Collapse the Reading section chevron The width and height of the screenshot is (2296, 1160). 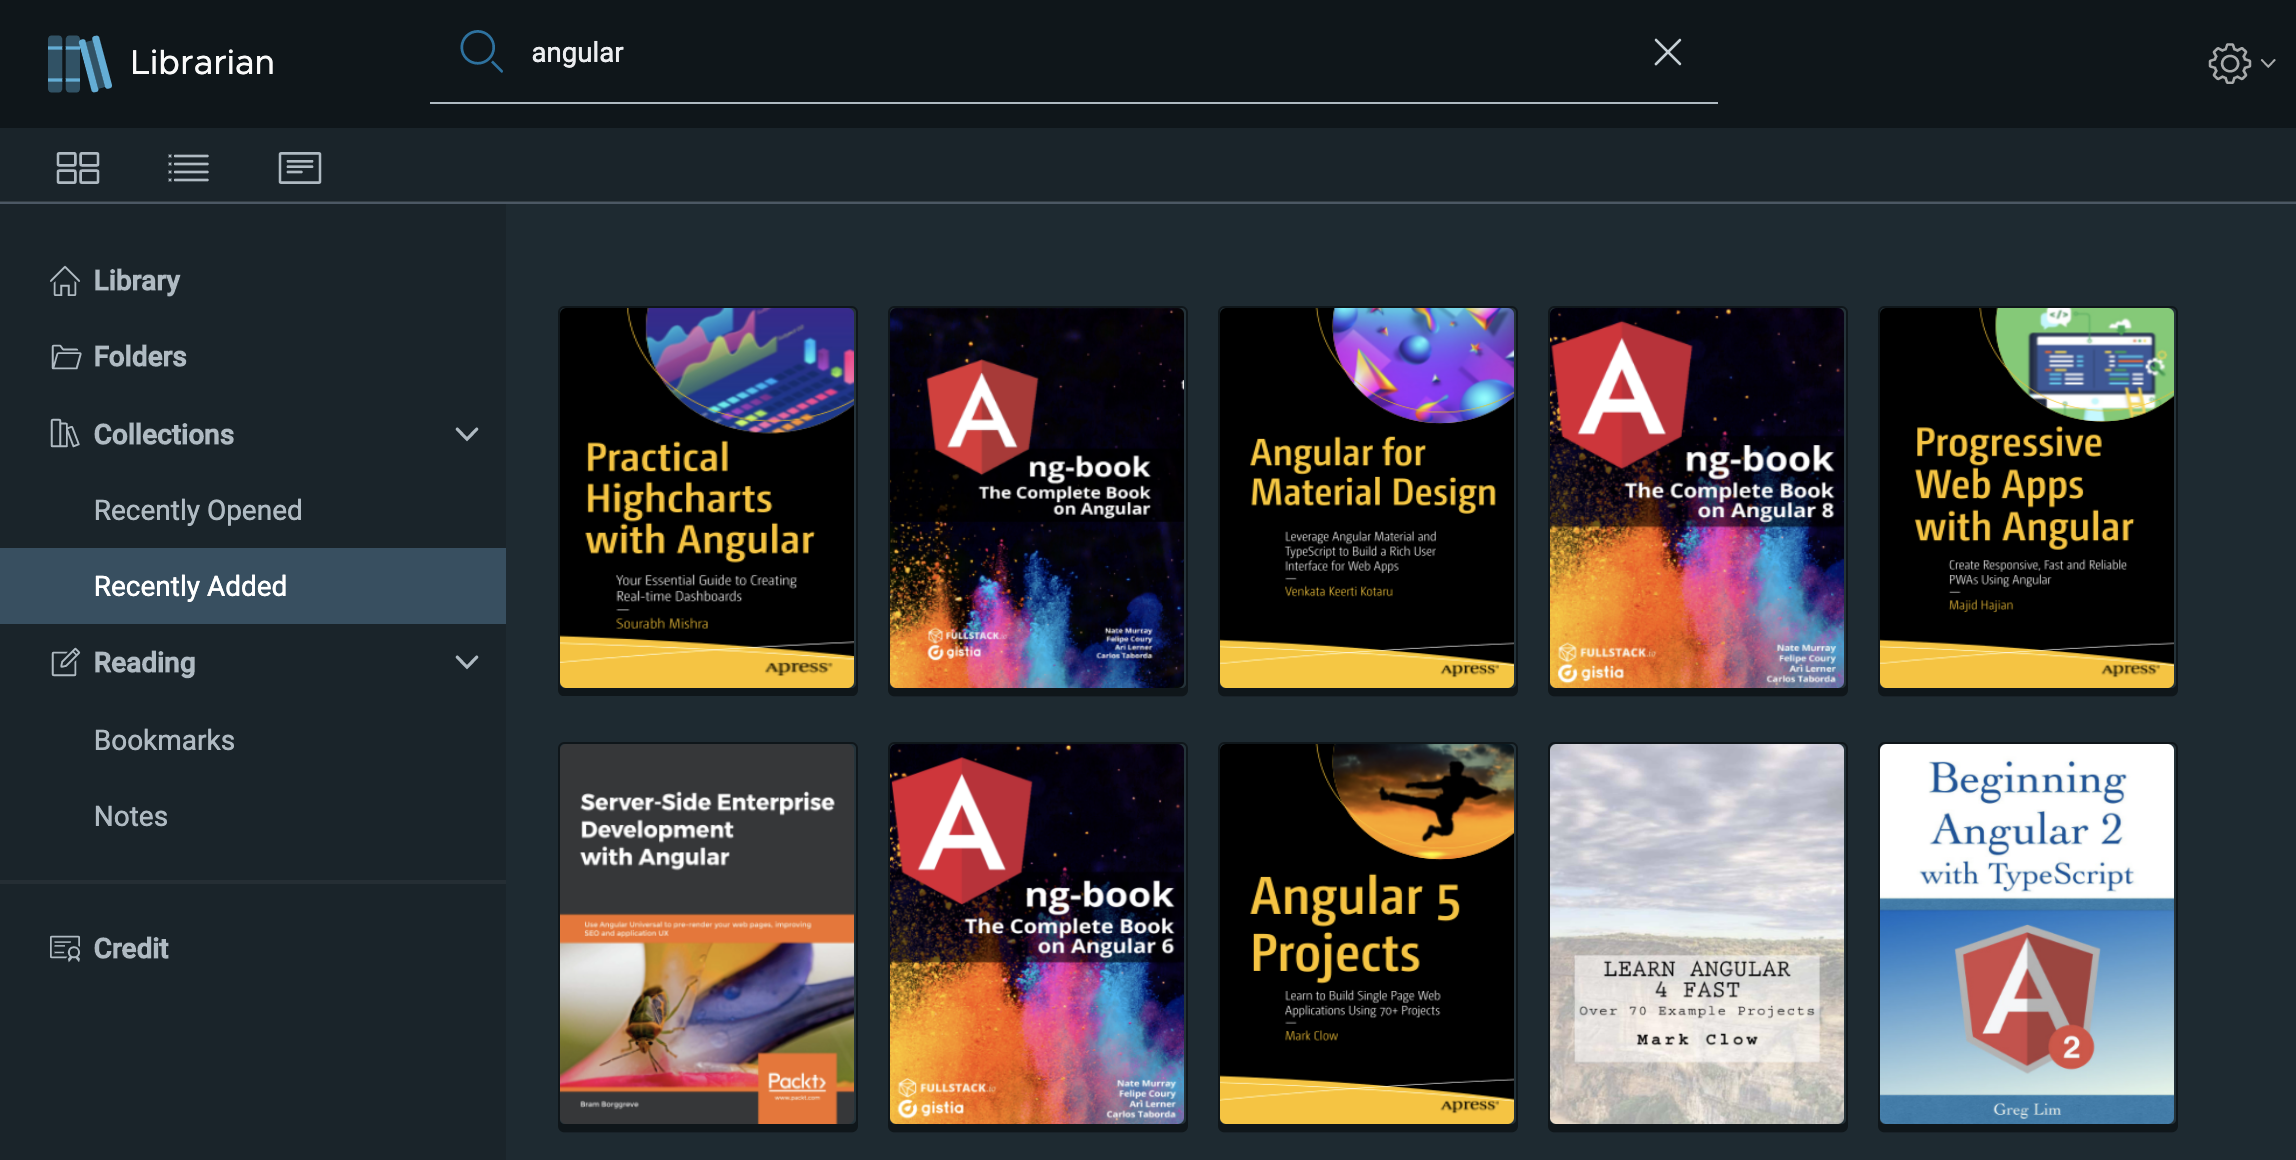click(466, 662)
